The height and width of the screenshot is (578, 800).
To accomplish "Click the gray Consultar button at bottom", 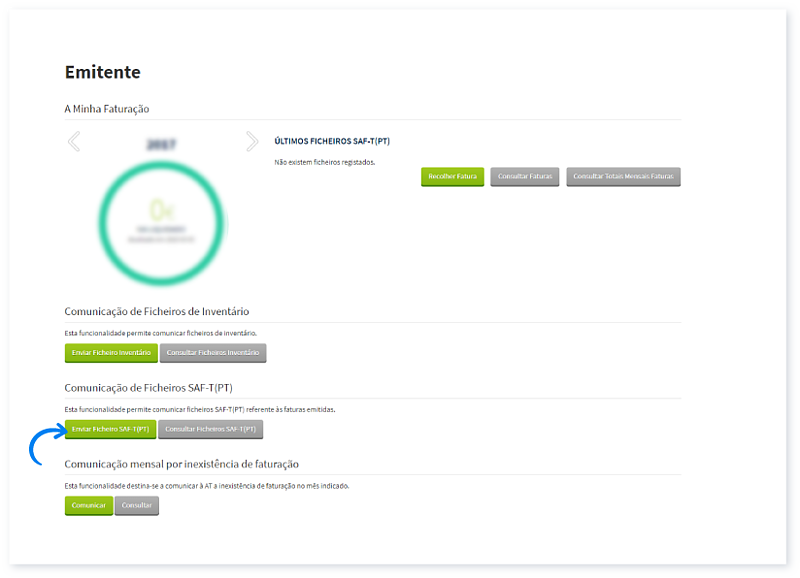I will pyautogui.click(x=137, y=505).
